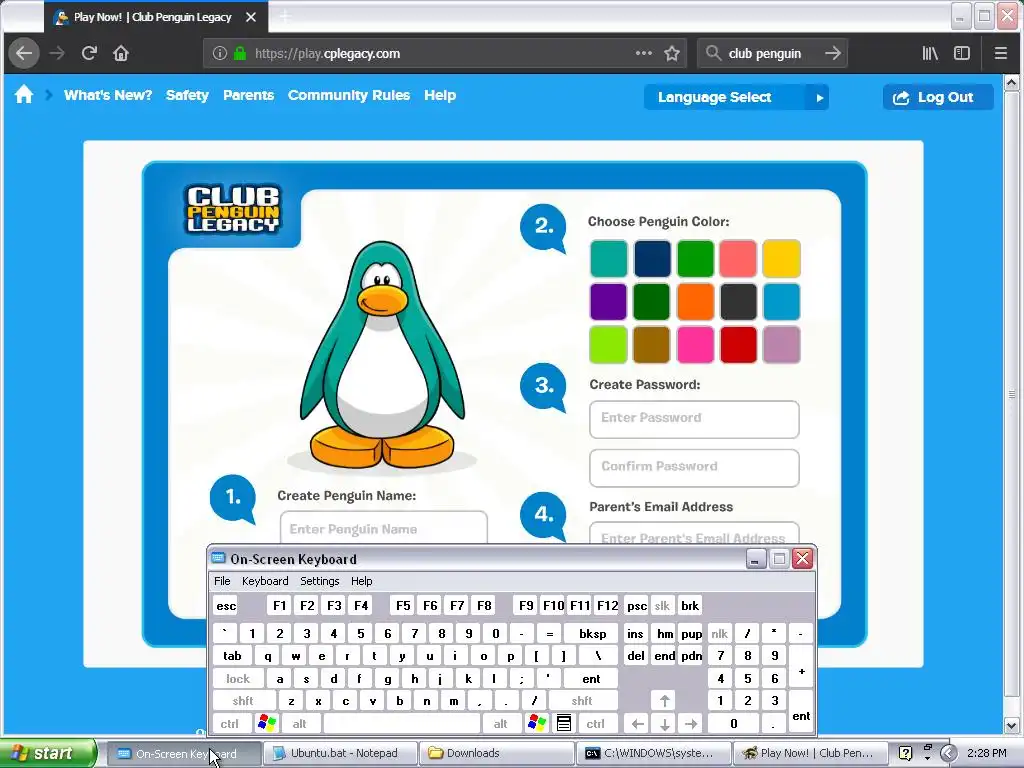Open the What's New? link

click(x=108, y=95)
